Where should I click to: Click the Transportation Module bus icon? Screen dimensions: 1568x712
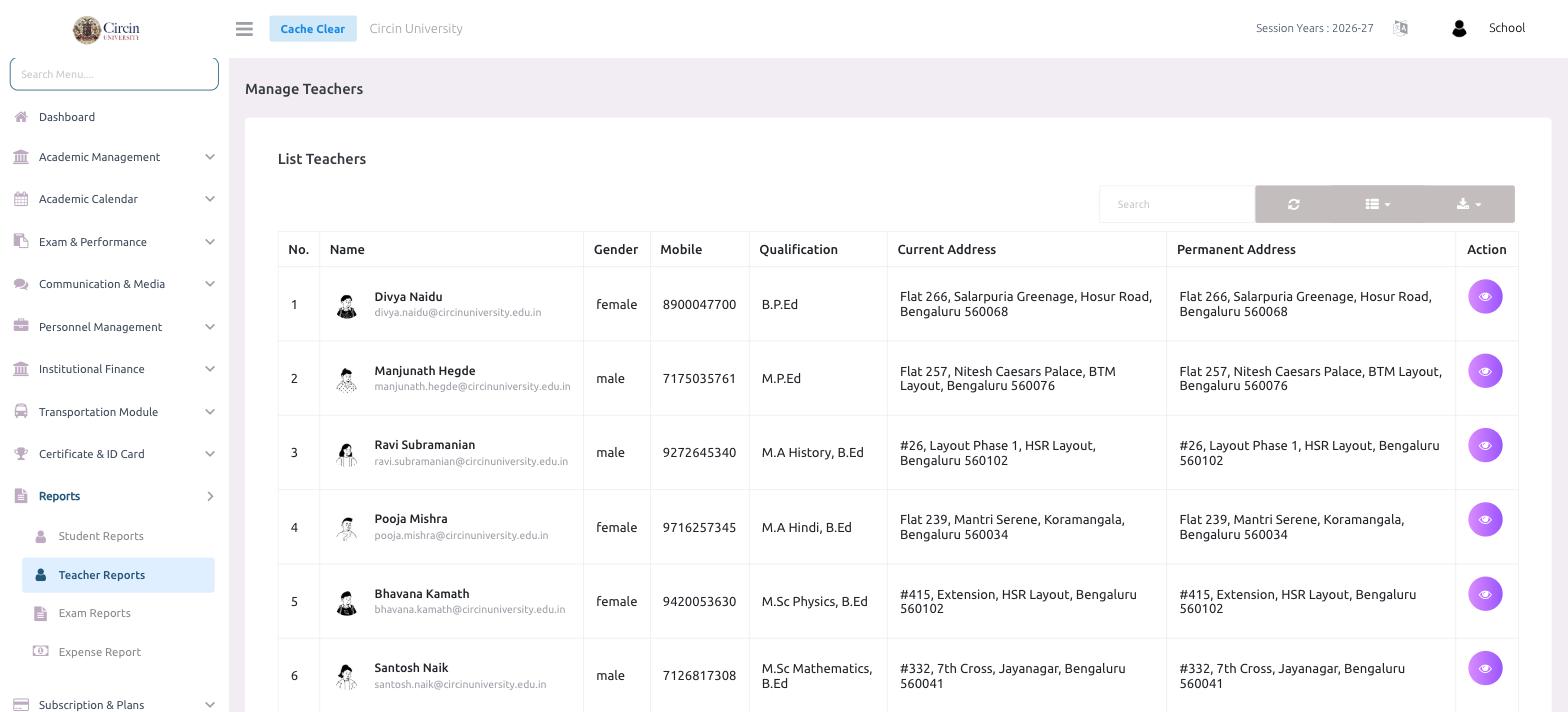(21, 411)
